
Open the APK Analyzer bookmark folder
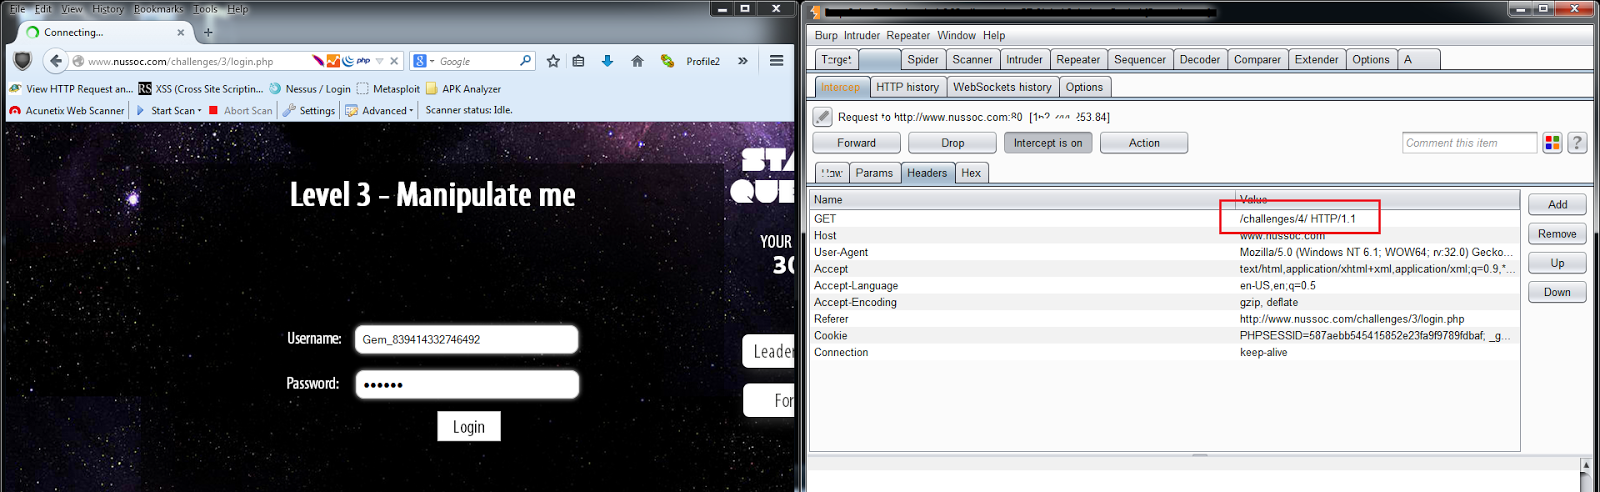(x=463, y=89)
